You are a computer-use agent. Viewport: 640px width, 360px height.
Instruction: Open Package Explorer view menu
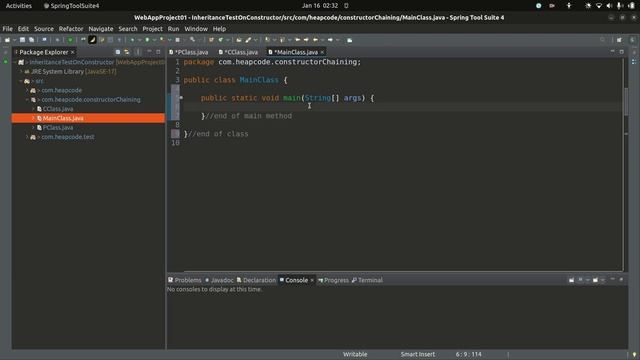pos(138,52)
